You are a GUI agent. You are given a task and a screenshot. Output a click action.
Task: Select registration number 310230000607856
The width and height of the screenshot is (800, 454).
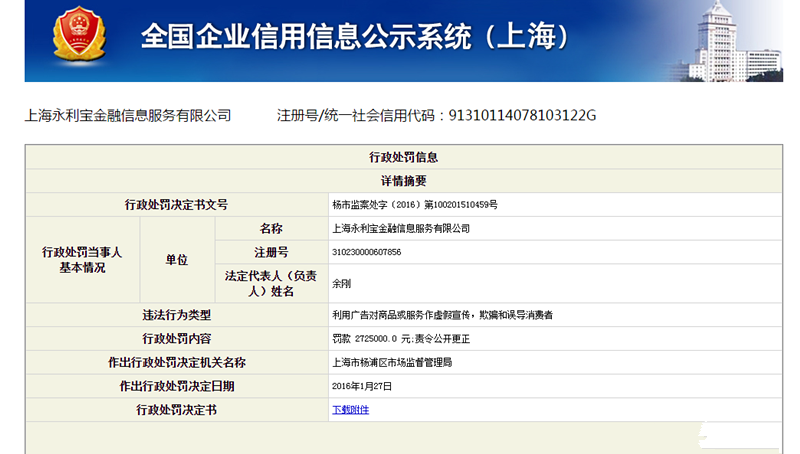(366, 252)
